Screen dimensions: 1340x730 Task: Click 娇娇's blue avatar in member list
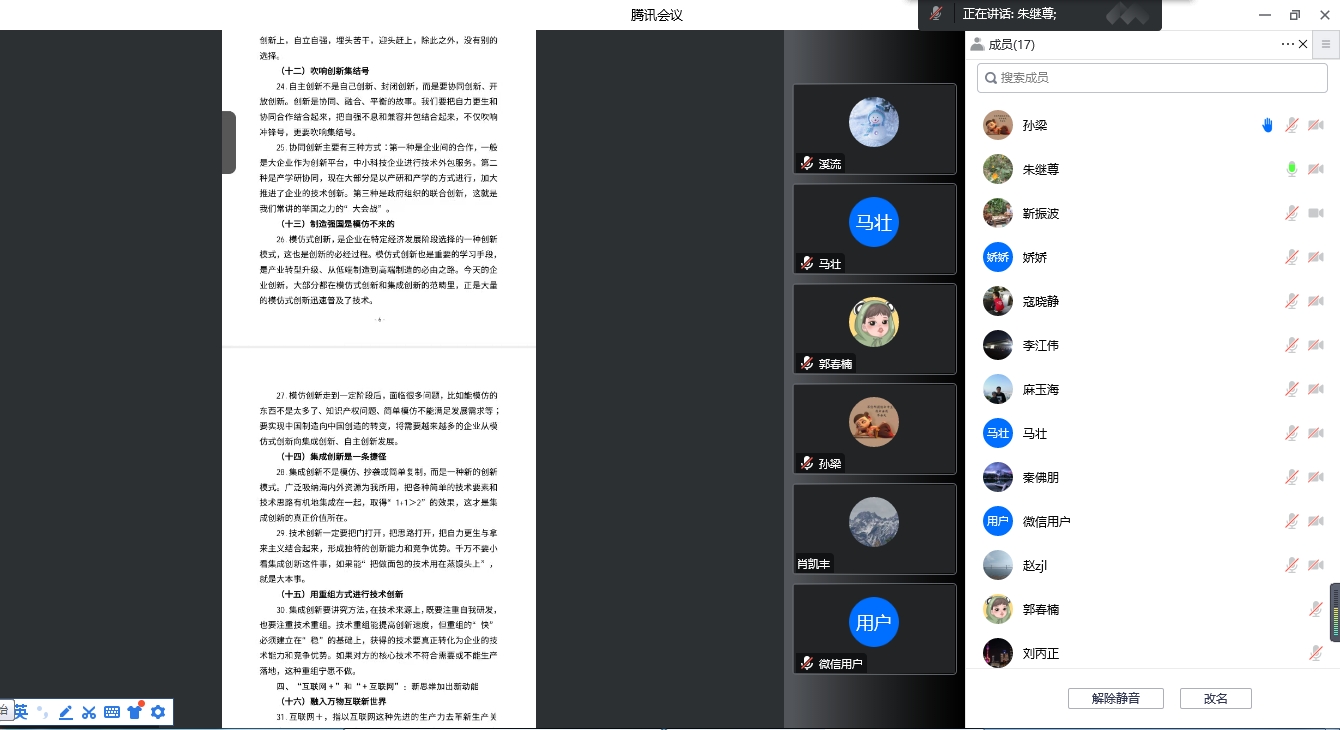click(x=998, y=257)
